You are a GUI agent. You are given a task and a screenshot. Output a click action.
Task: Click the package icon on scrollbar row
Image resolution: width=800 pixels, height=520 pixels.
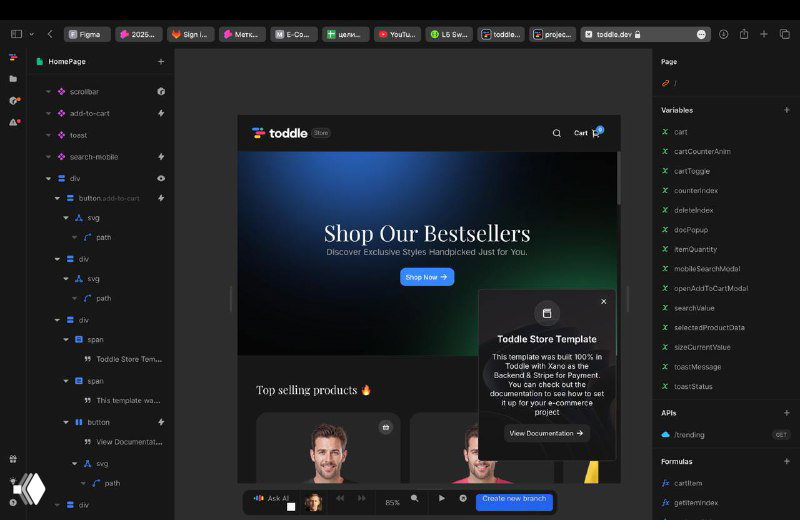pyautogui.click(x=161, y=91)
